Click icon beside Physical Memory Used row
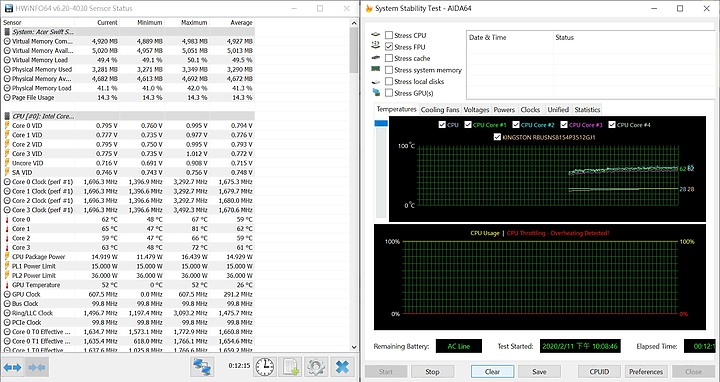This screenshot has width=720, height=382. pos(7,69)
